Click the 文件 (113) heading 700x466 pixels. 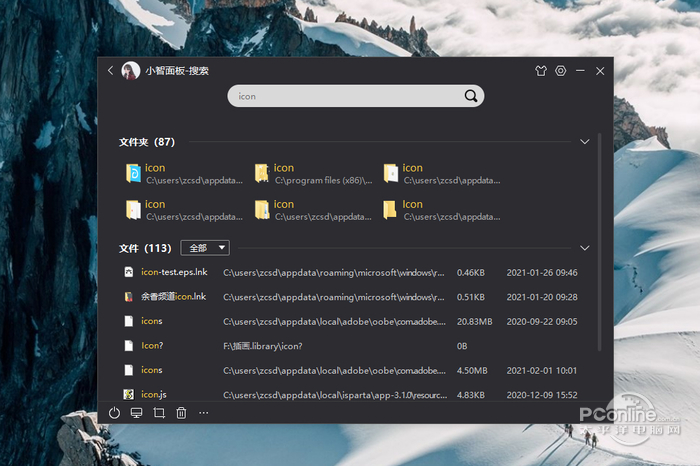(145, 248)
